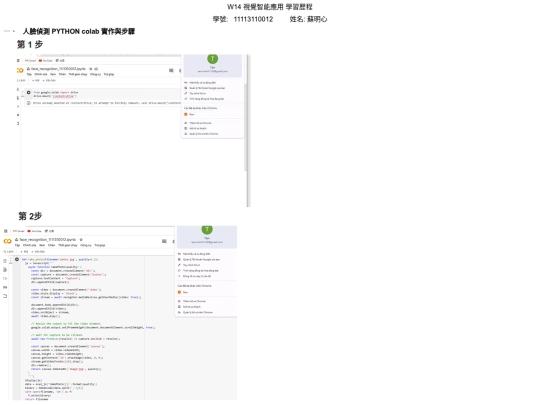Viewport: 540px width, 405px height.
Task: Select manage Google account entry in step 2 menu
Action: [199, 259]
